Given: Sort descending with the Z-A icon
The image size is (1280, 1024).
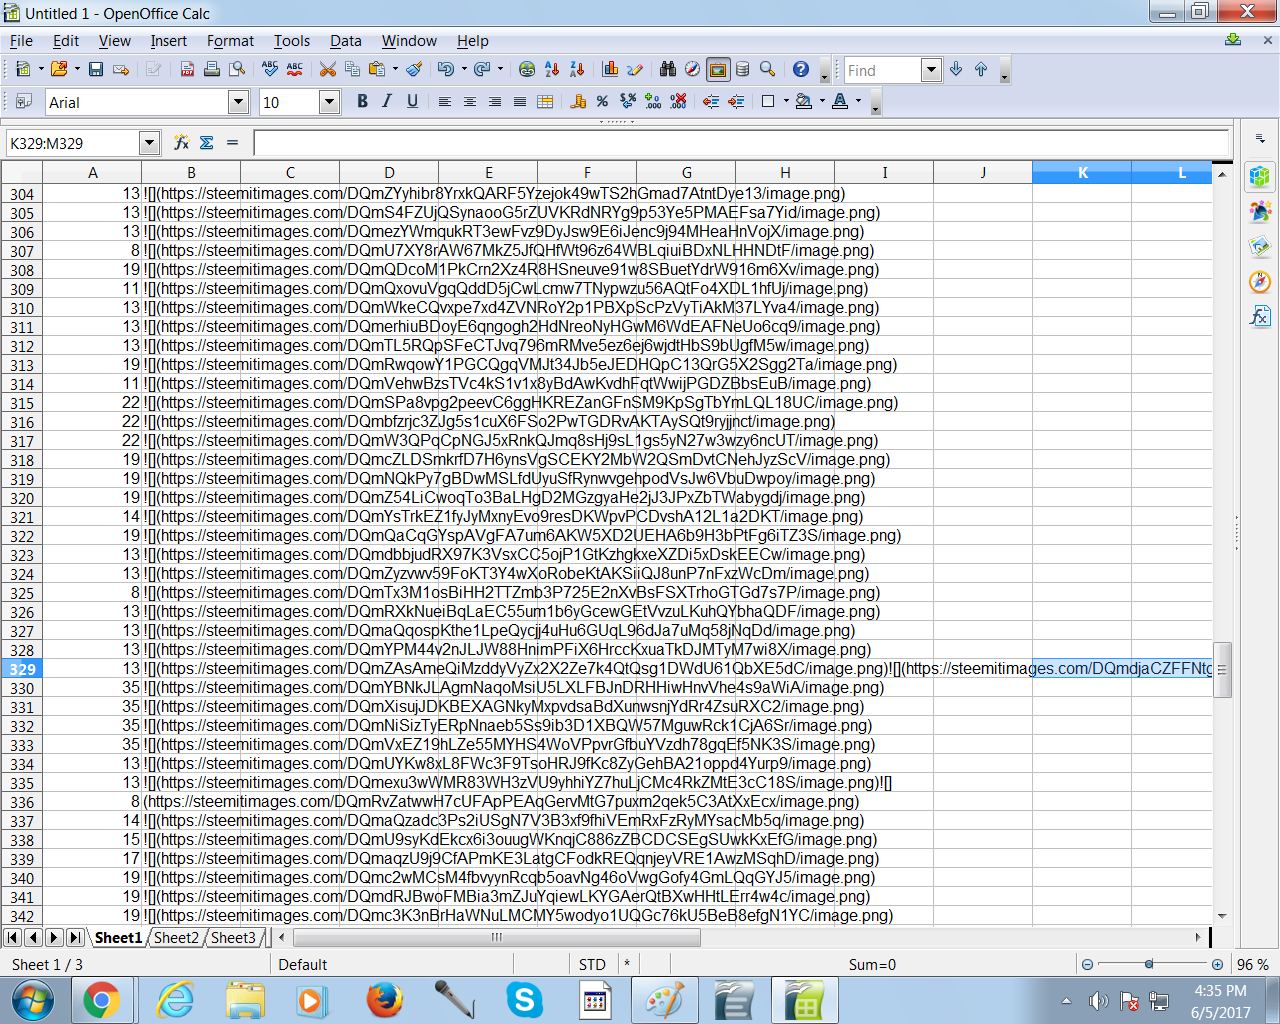Looking at the screenshot, I should coord(577,69).
